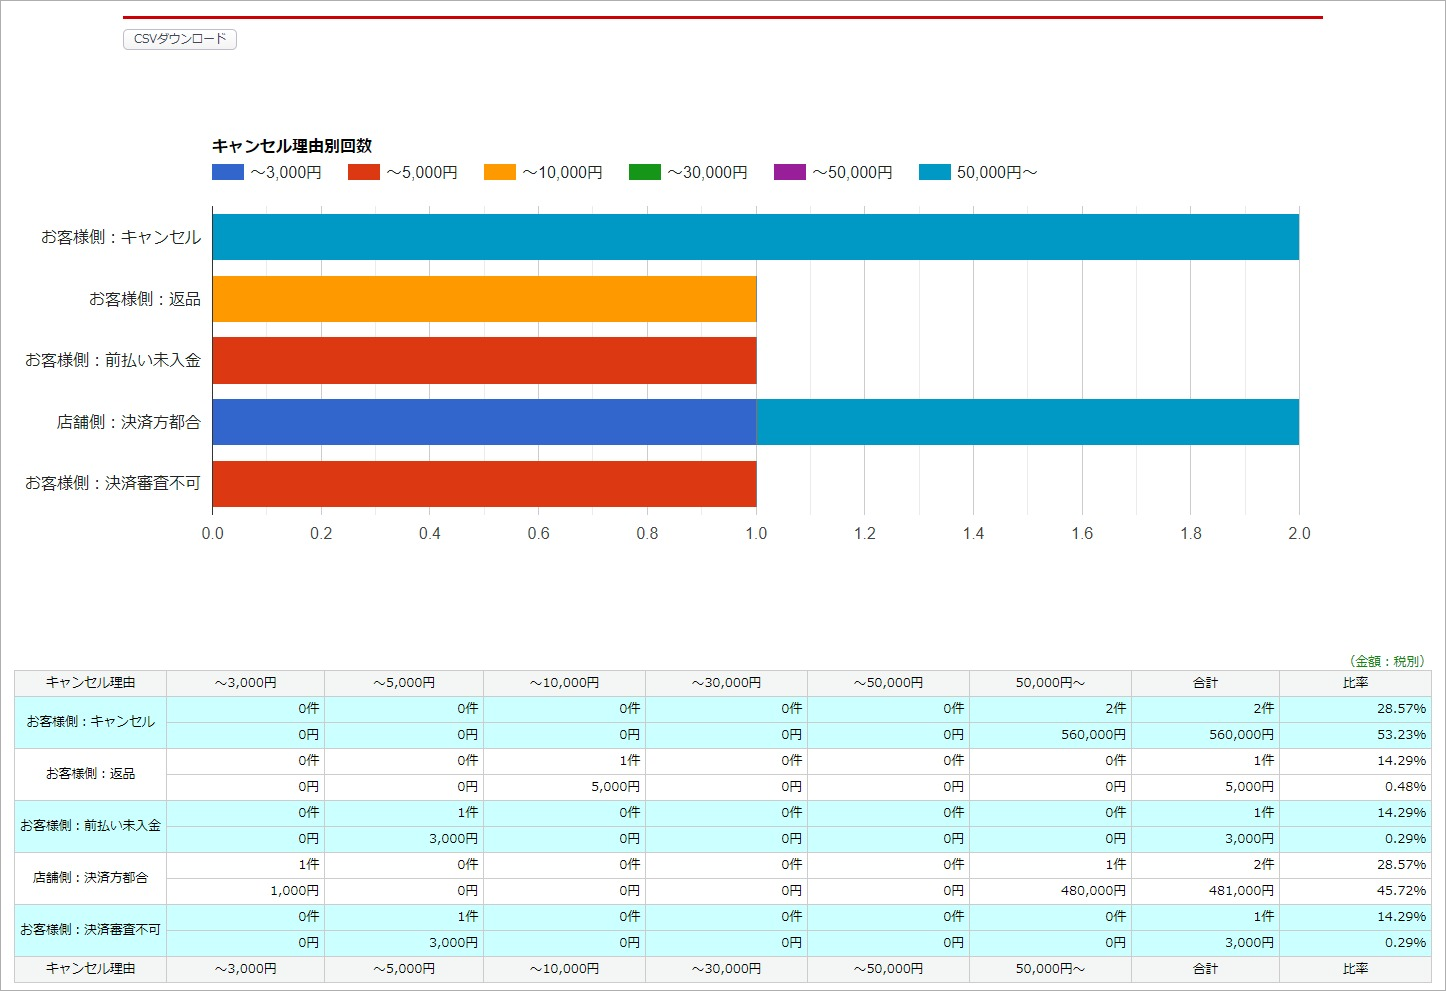This screenshot has height=991, width=1446.
Task: Click the orange ～10,000円 legend swatch
Action: pyautogui.click(x=500, y=172)
